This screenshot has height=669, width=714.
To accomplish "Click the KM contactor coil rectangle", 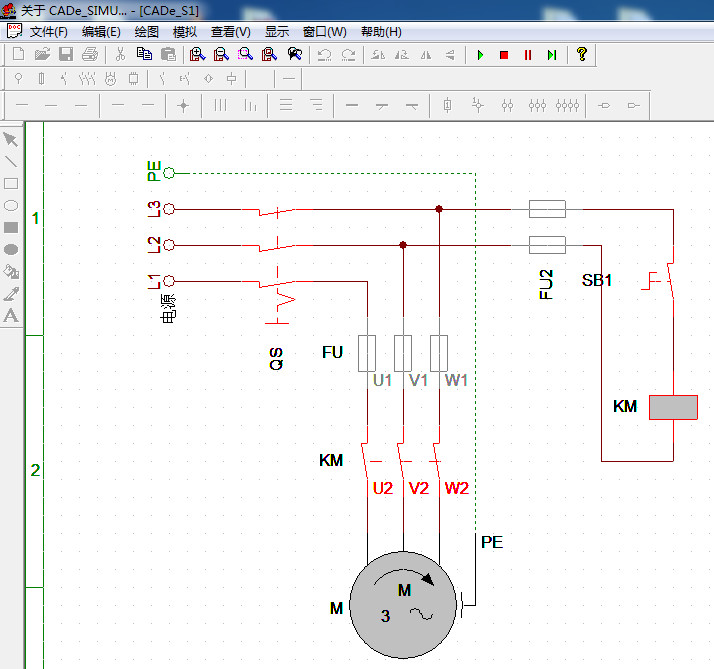I will (673, 407).
